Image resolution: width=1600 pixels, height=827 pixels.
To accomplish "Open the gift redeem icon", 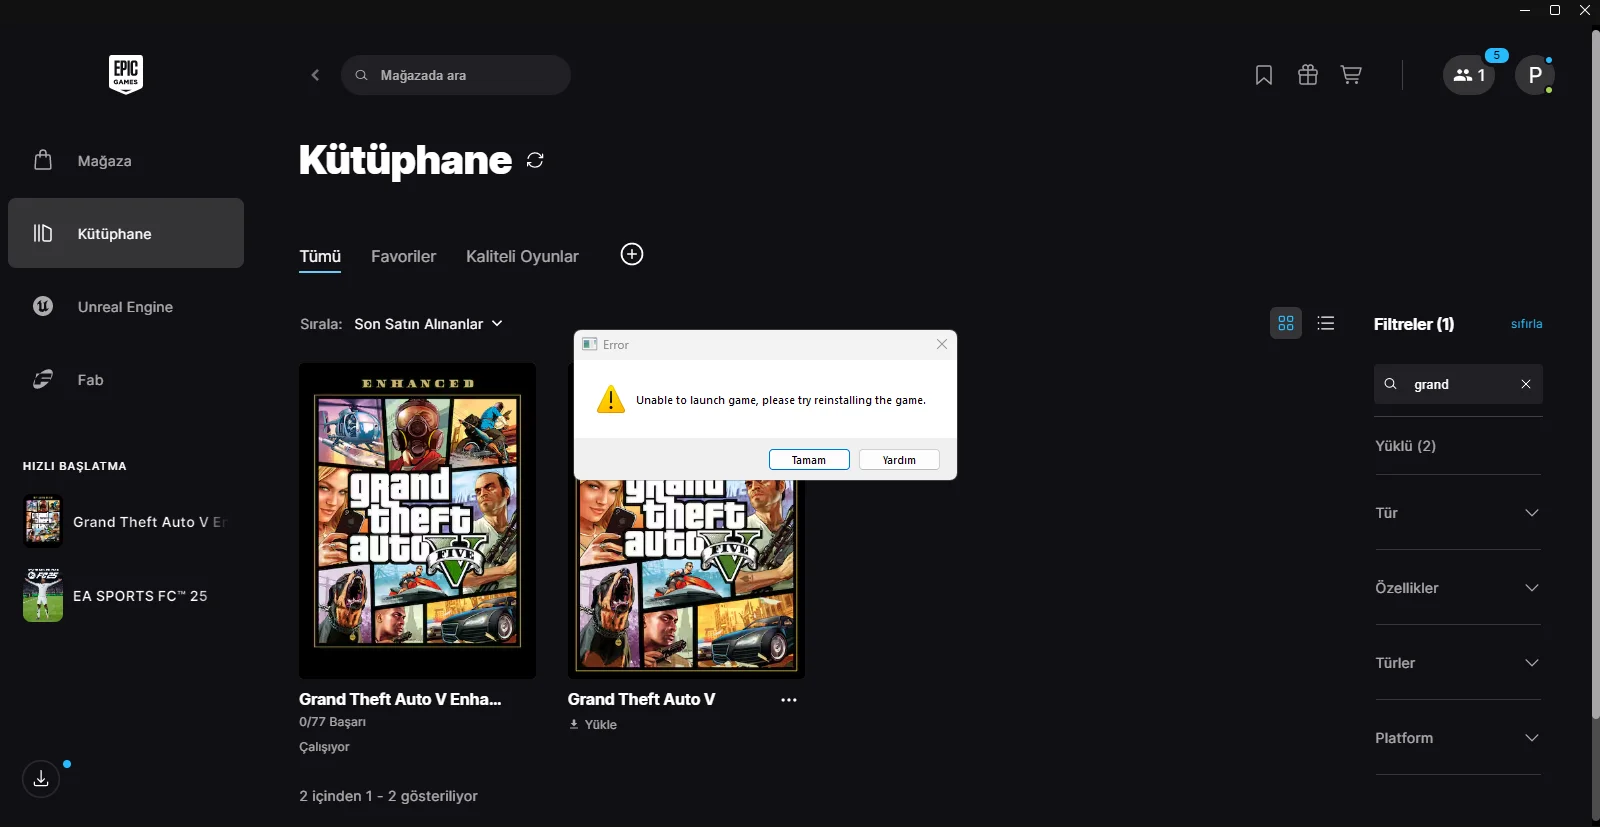I will coord(1308,75).
